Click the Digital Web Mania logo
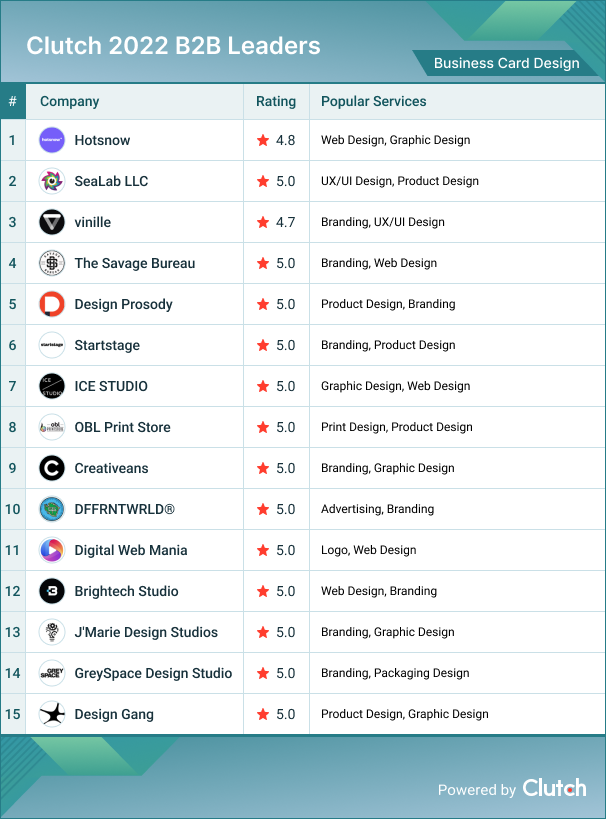The height and width of the screenshot is (819, 606). [52, 550]
